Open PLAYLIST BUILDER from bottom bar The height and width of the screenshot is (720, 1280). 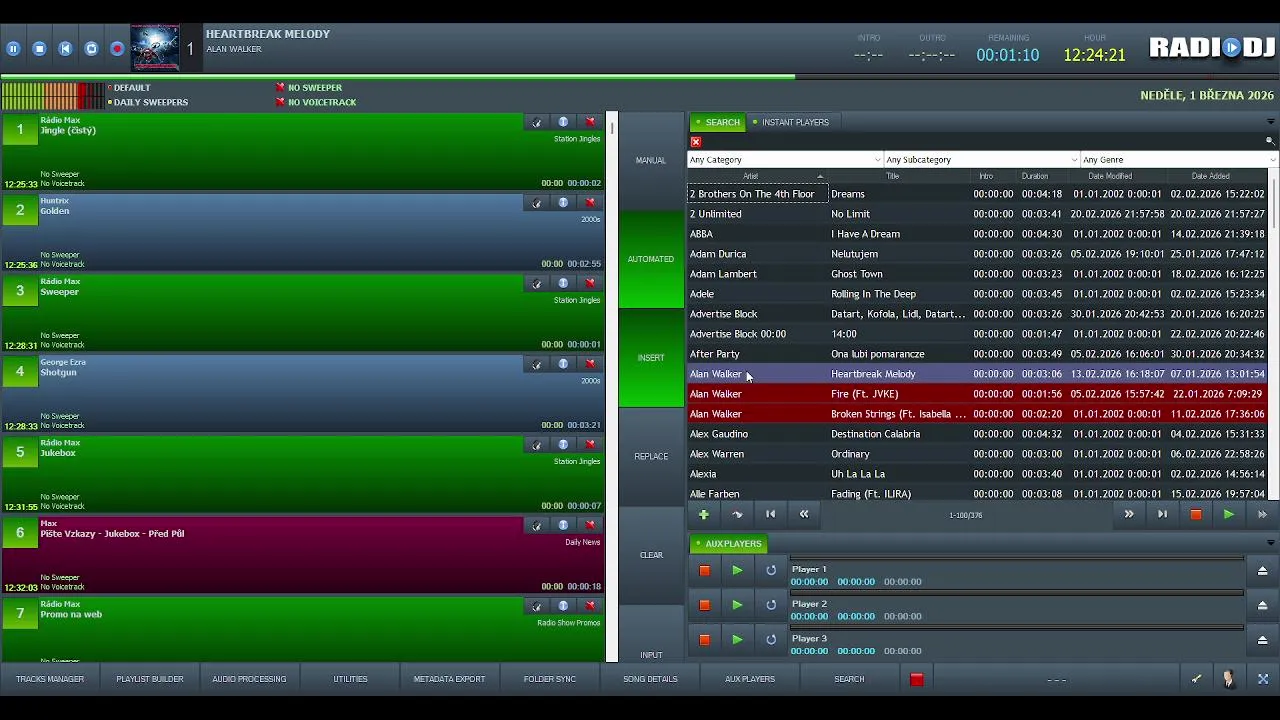pyautogui.click(x=150, y=679)
